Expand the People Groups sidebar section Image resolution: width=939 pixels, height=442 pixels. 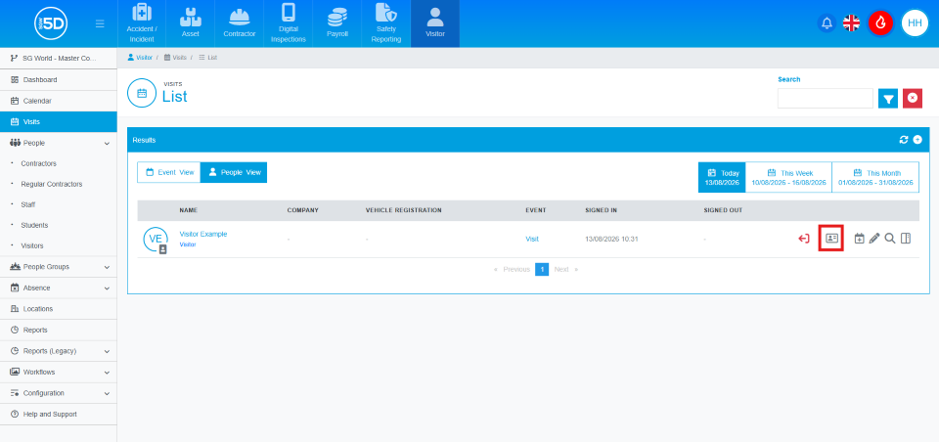coord(58,267)
